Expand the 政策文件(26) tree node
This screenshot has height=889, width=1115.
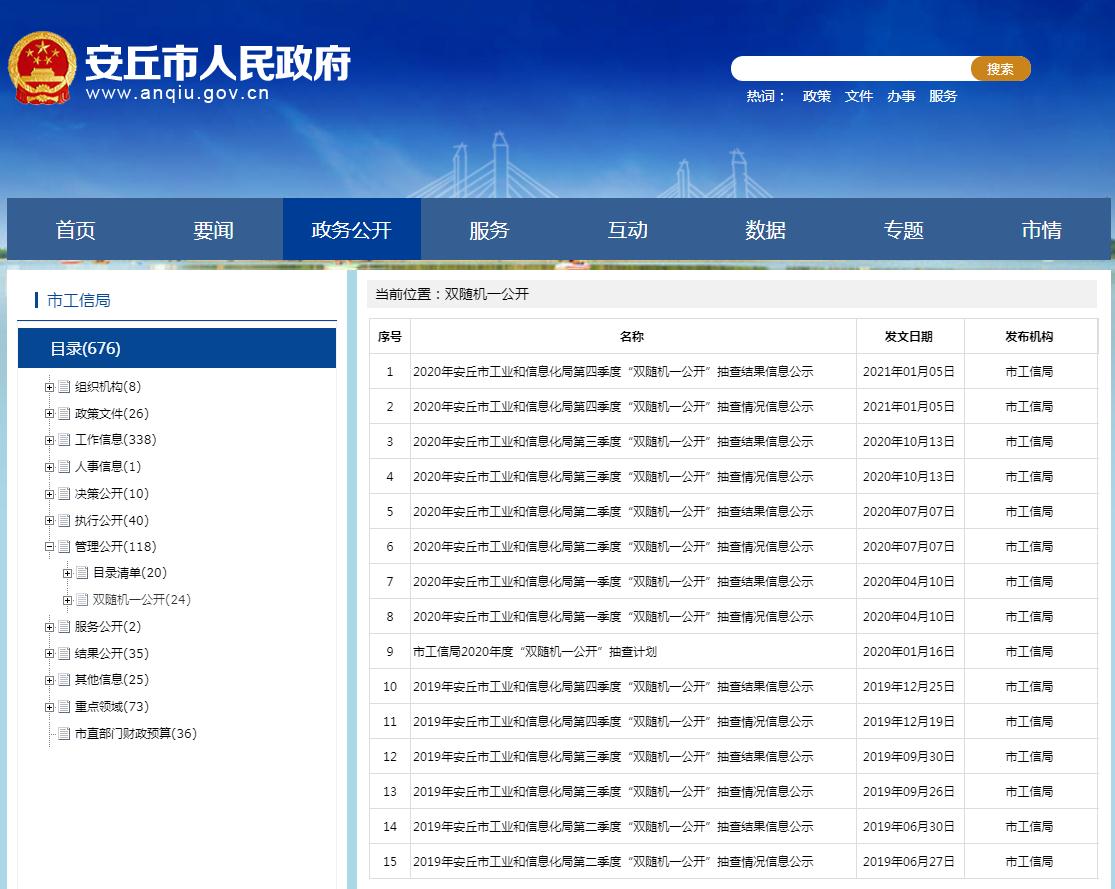click(x=49, y=414)
